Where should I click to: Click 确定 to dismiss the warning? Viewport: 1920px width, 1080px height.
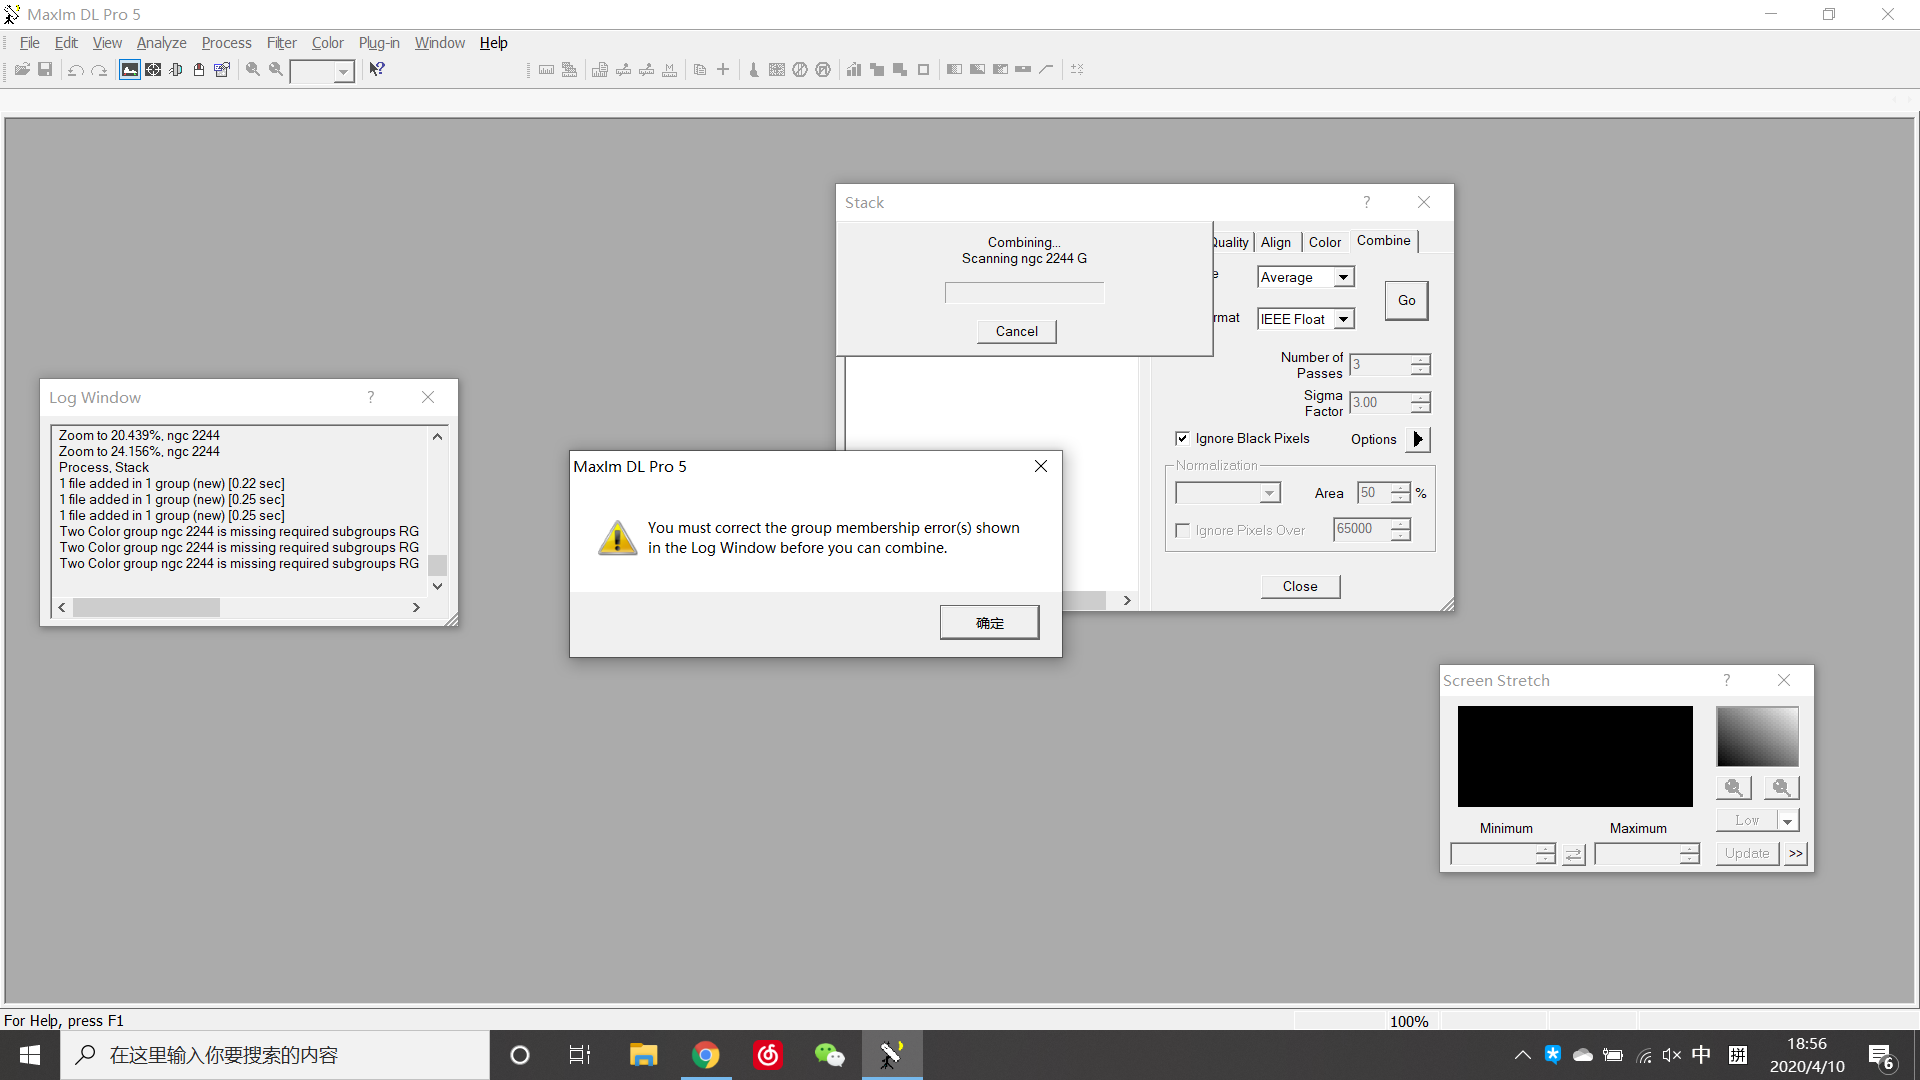989,623
